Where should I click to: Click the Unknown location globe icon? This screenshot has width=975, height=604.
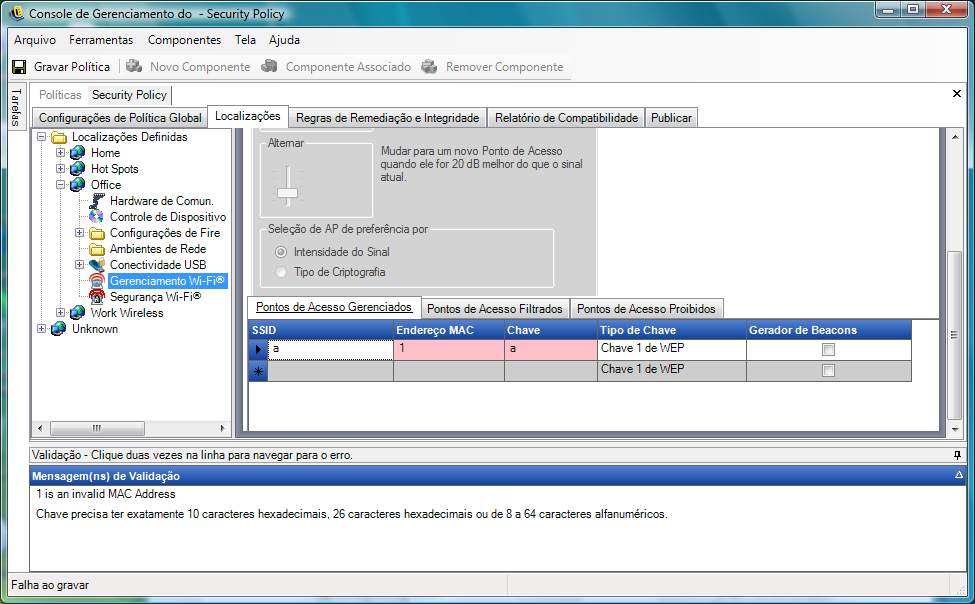[58, 329]
